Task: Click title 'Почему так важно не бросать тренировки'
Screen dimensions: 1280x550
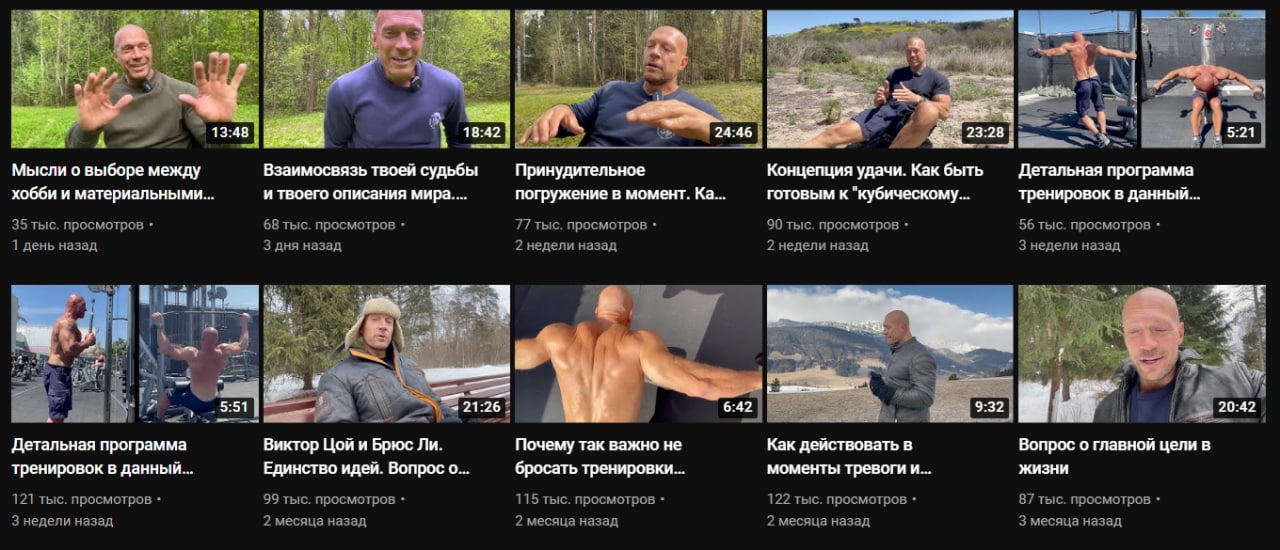Action: (x=600, y=456)
